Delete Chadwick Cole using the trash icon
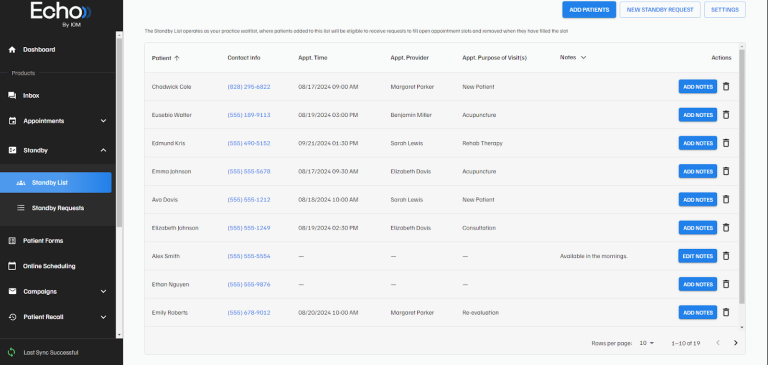This screenshot has width=768, height=365. (x=726, y=86)
